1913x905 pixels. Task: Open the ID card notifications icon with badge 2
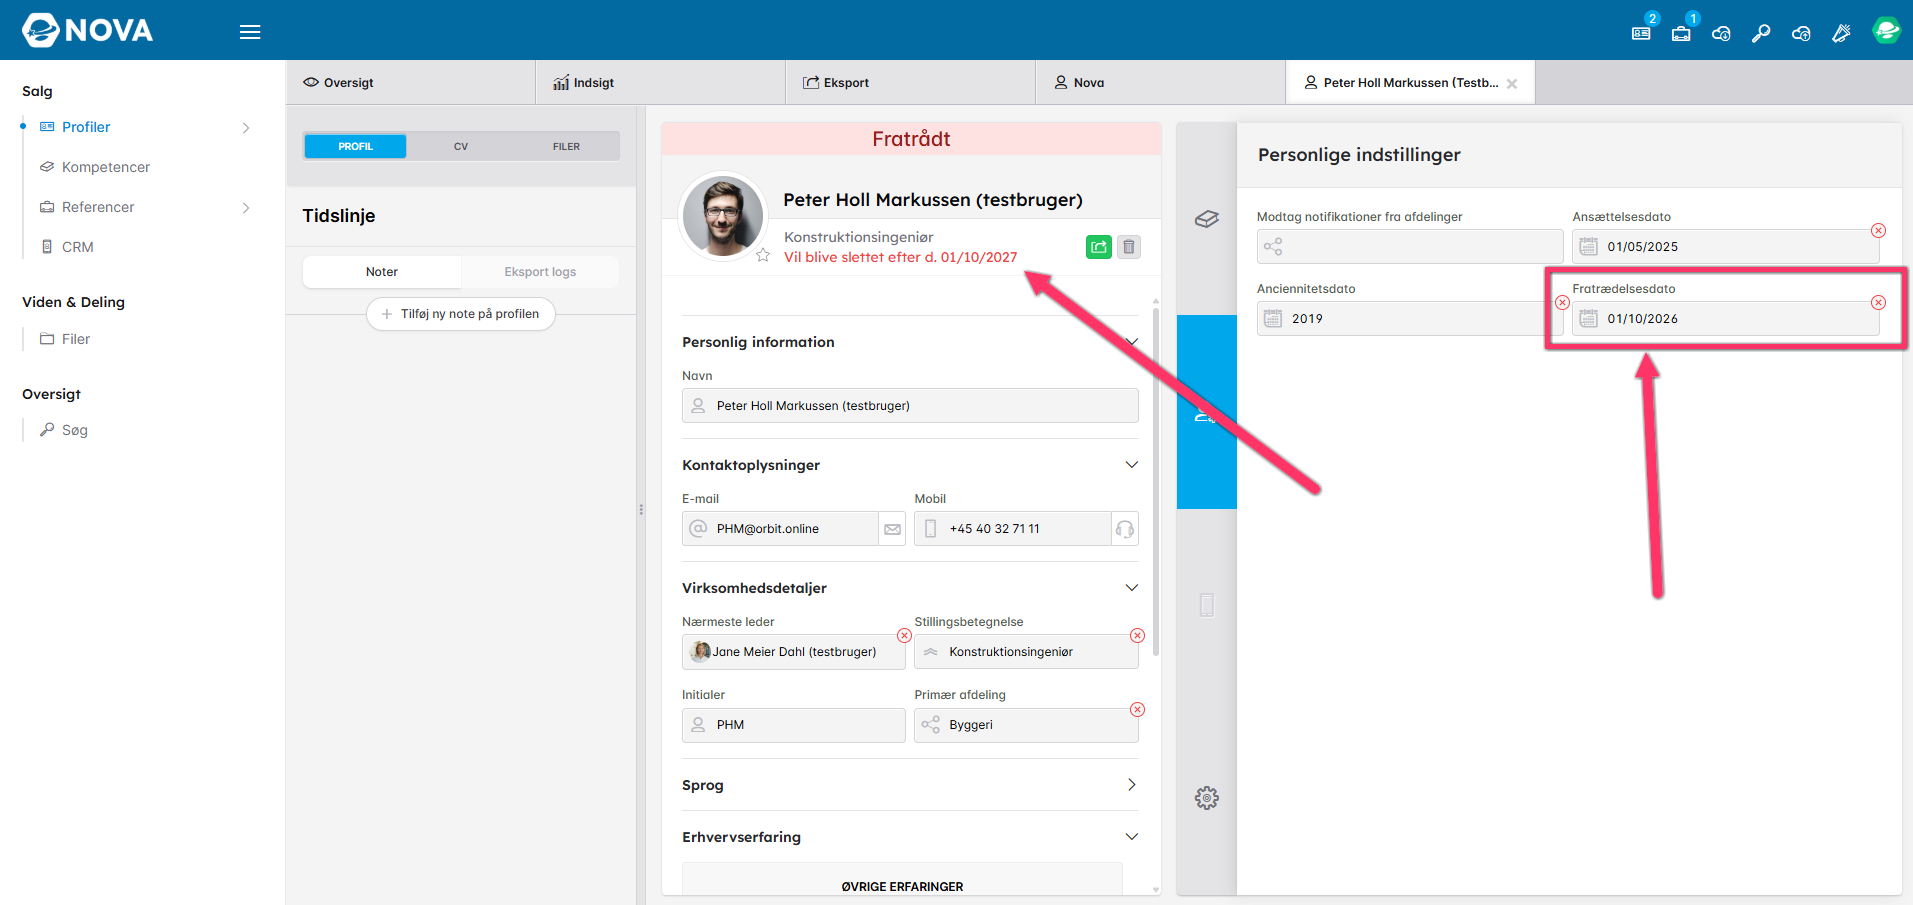[x=1641, y=32]
